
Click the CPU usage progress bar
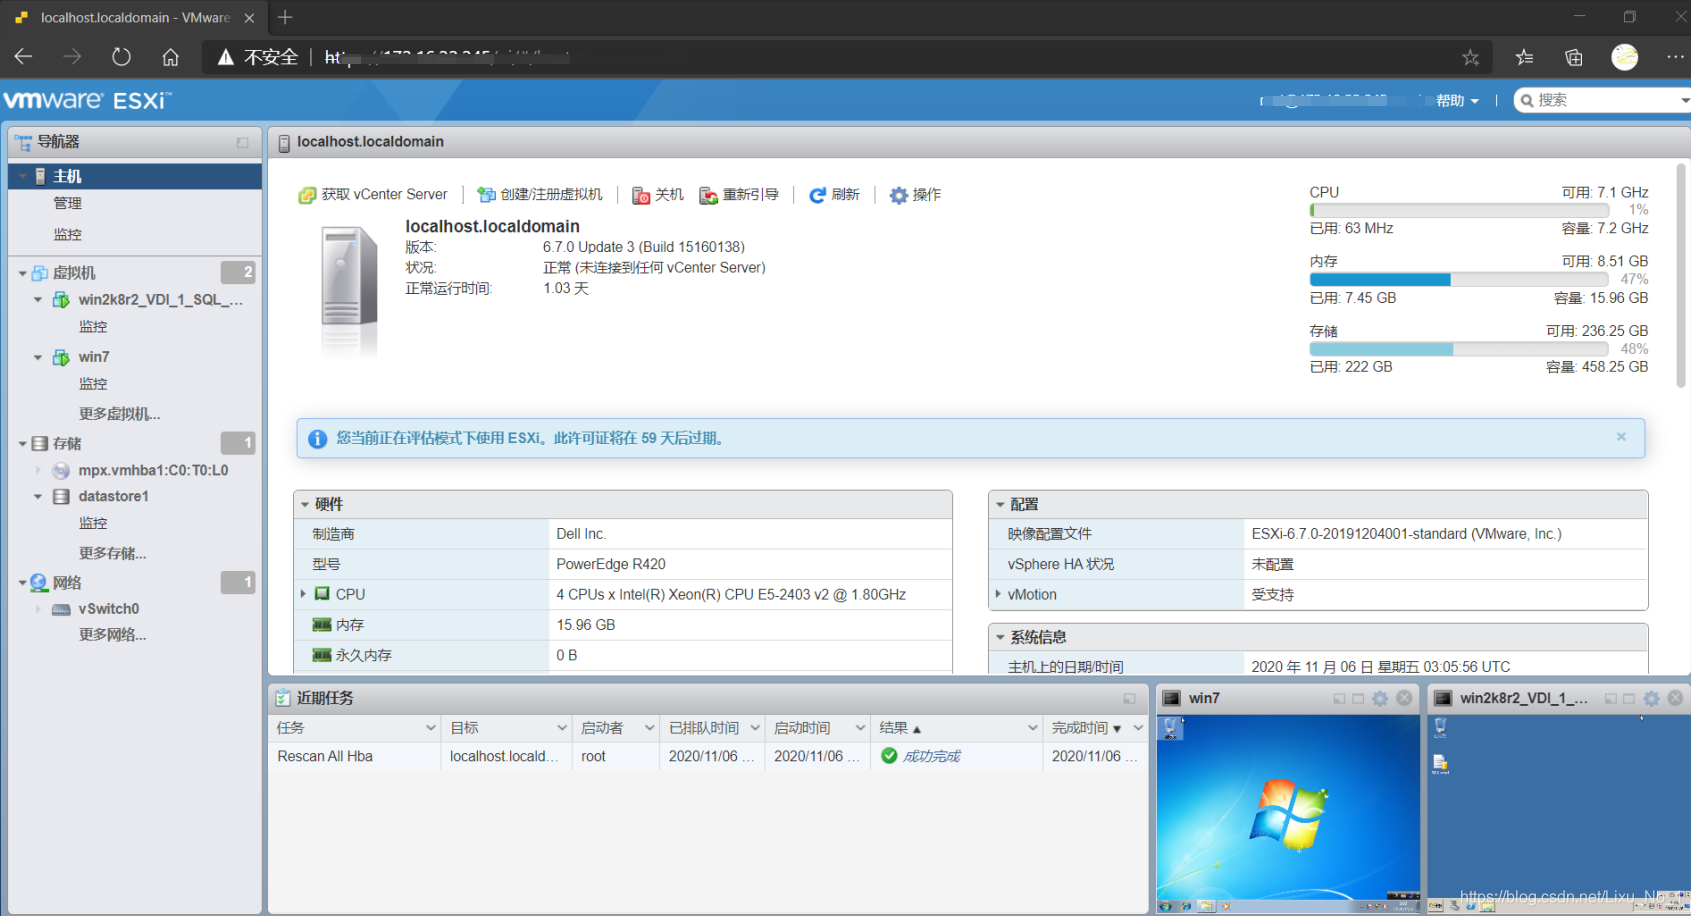pyautogui.click(x=1459, y=210)
